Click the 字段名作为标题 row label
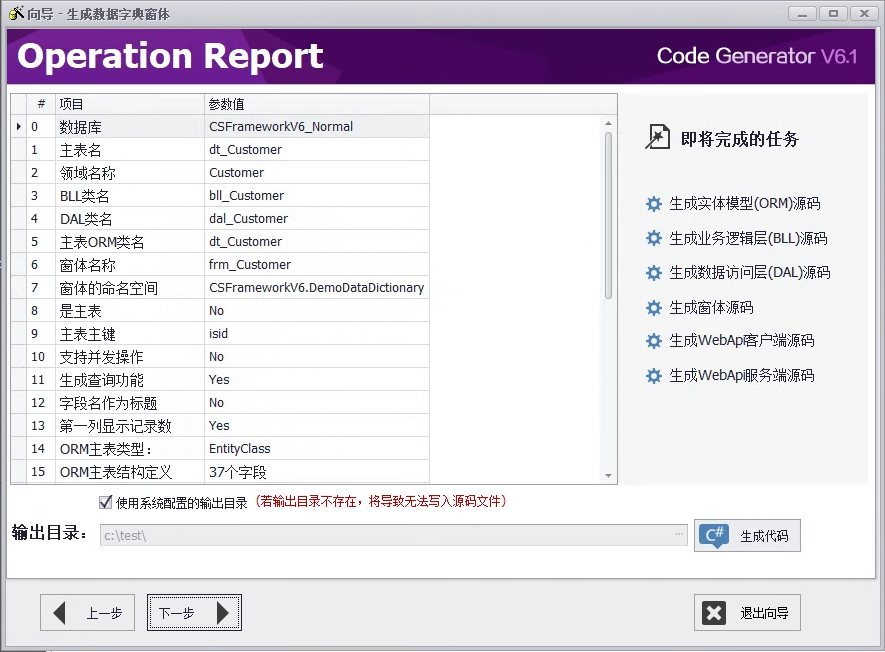Screen dimensions: 885x652 (108, 403)
